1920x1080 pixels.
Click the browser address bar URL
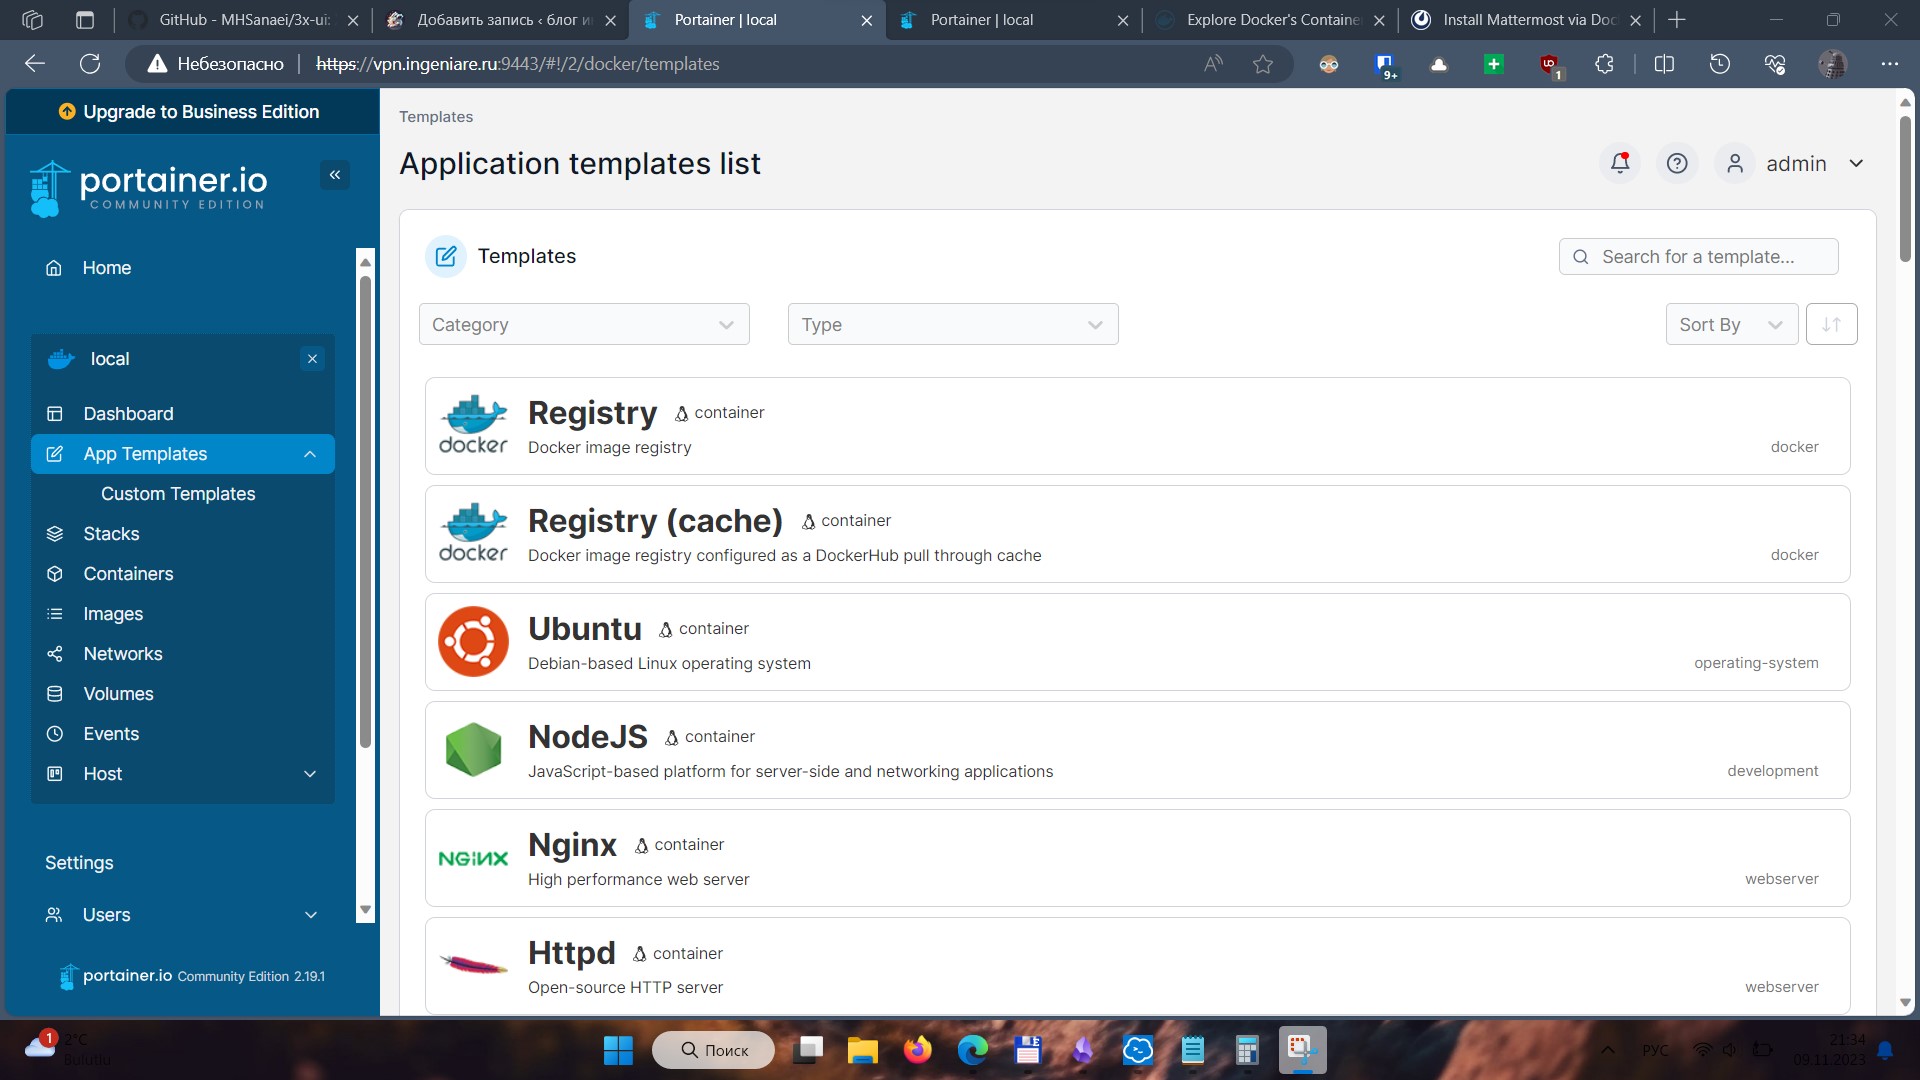[x=518, y=64]
